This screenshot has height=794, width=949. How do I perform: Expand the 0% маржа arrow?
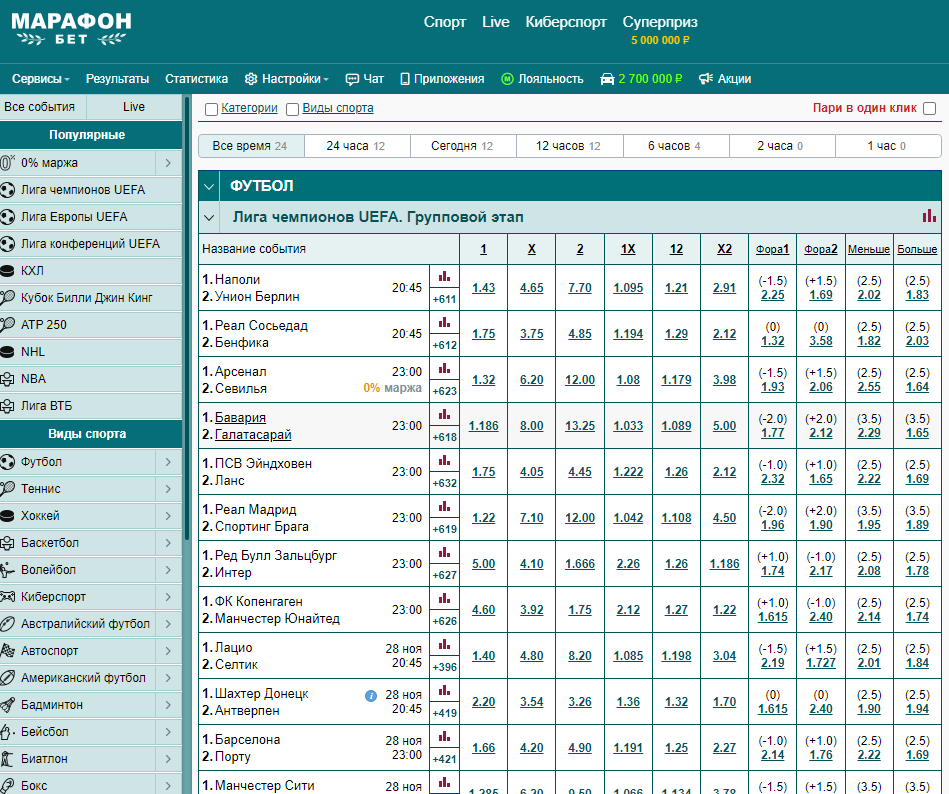(168, 163)
